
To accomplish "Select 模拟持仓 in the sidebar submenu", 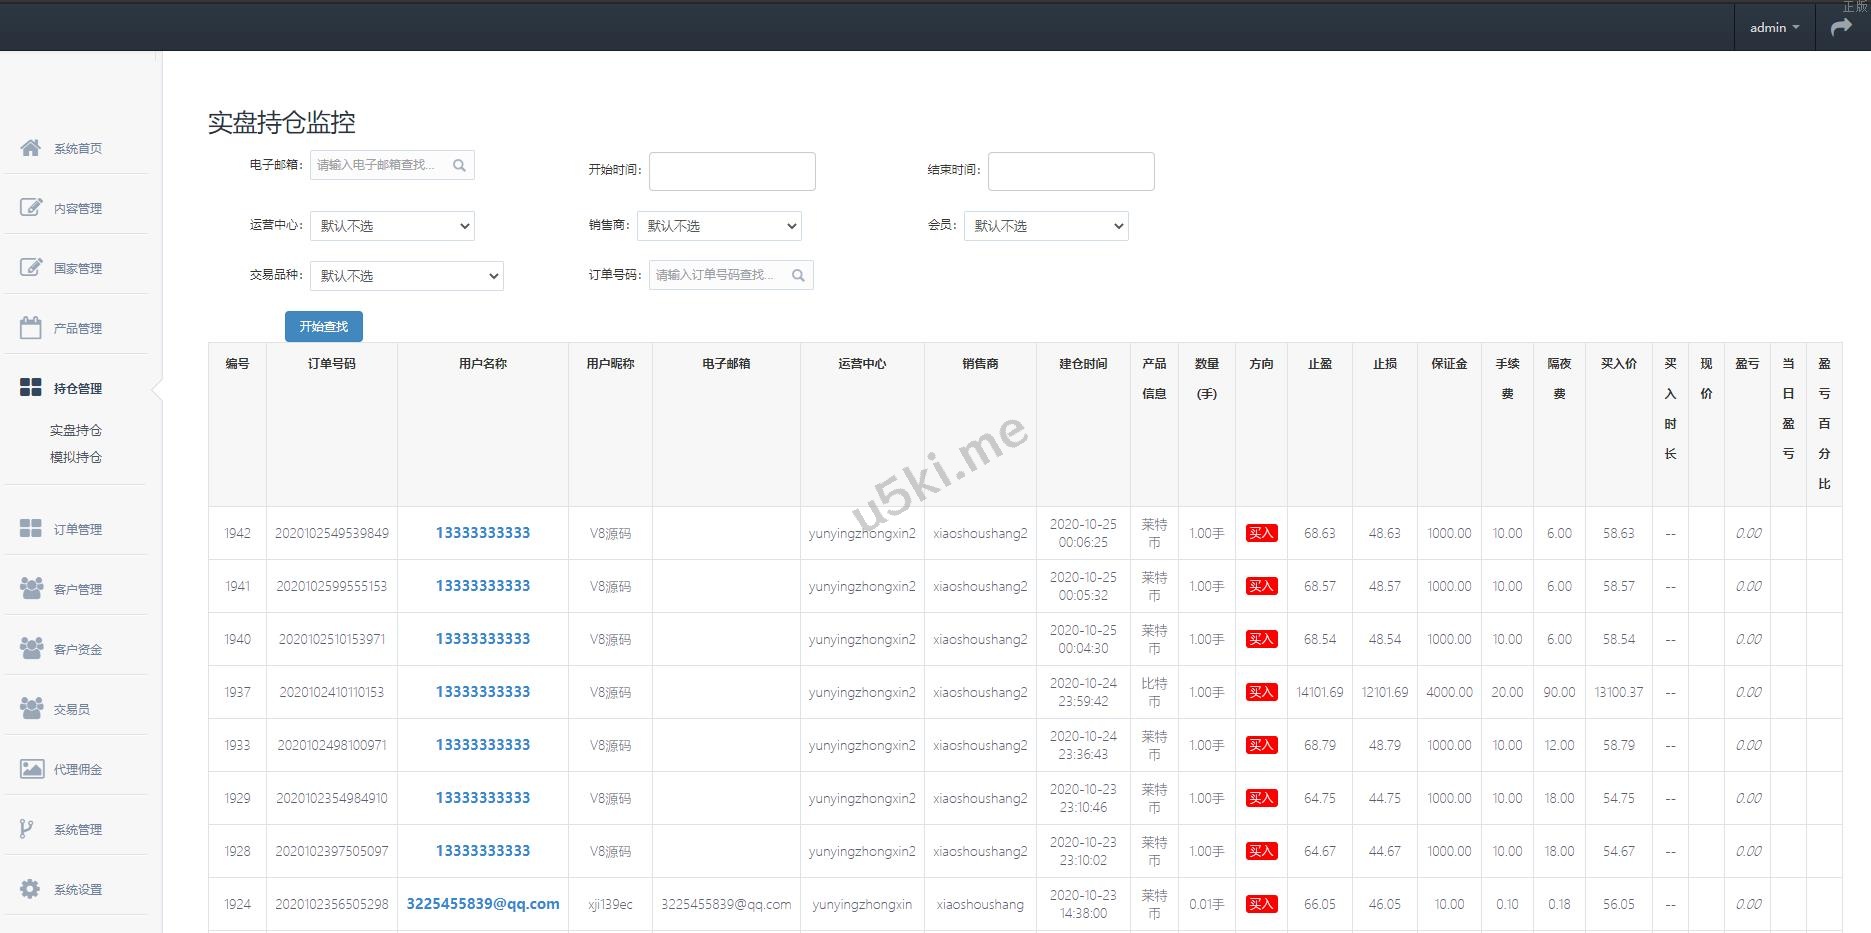I will (x=76, y=457).
